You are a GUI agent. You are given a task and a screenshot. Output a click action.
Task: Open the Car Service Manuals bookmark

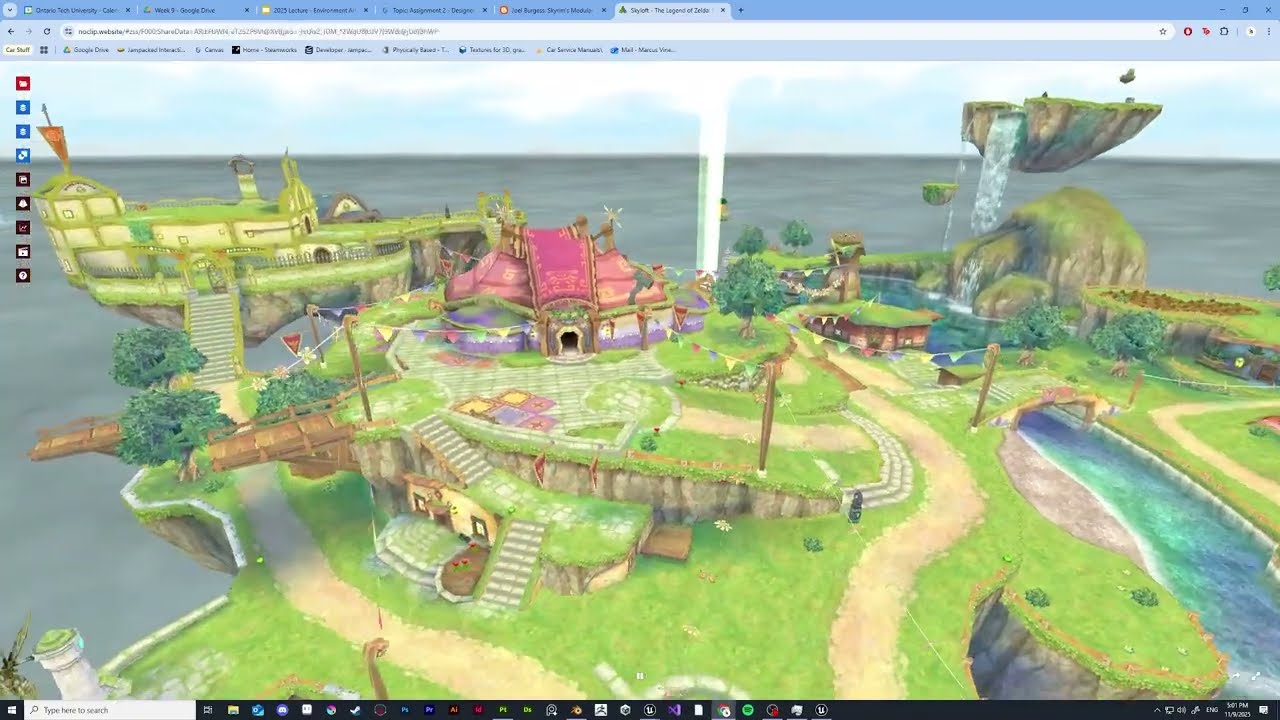click(569, 49)
